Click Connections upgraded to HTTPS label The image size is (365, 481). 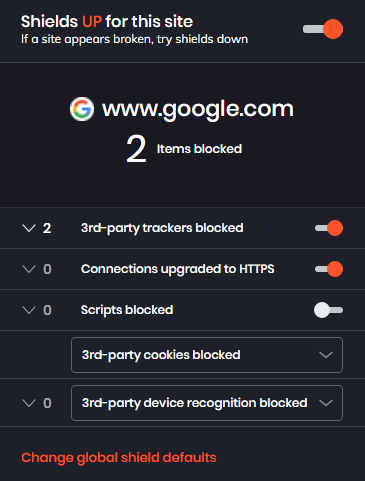coord(178,269)
